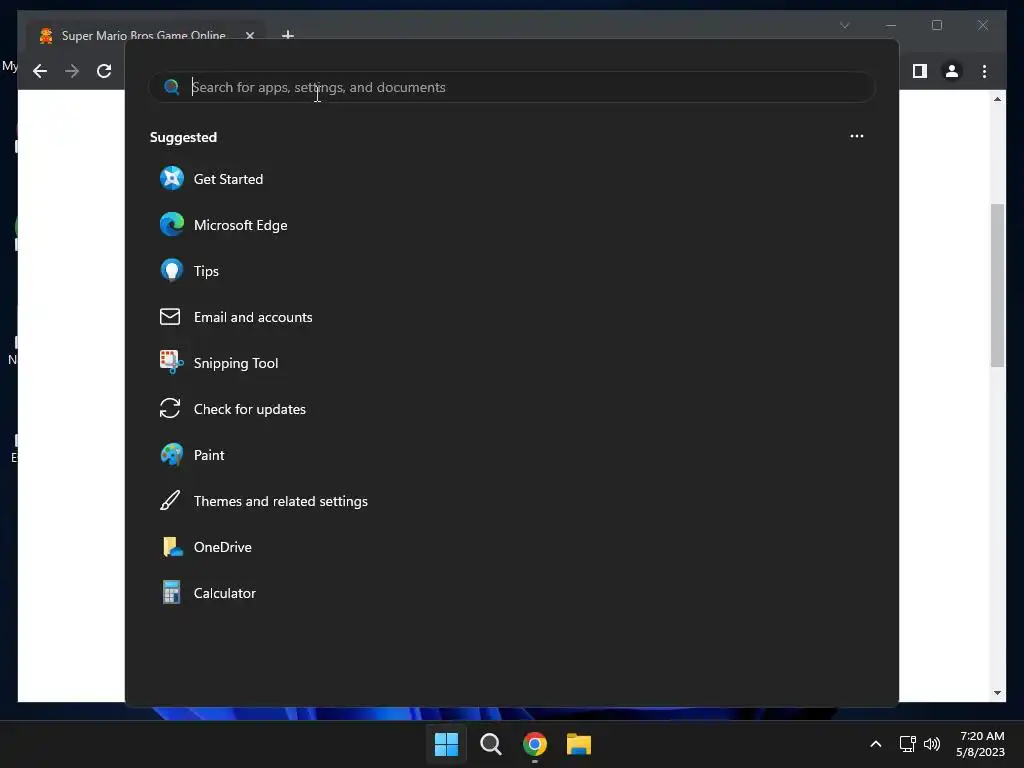Focus the Search for apps input field

pos(512,87)
